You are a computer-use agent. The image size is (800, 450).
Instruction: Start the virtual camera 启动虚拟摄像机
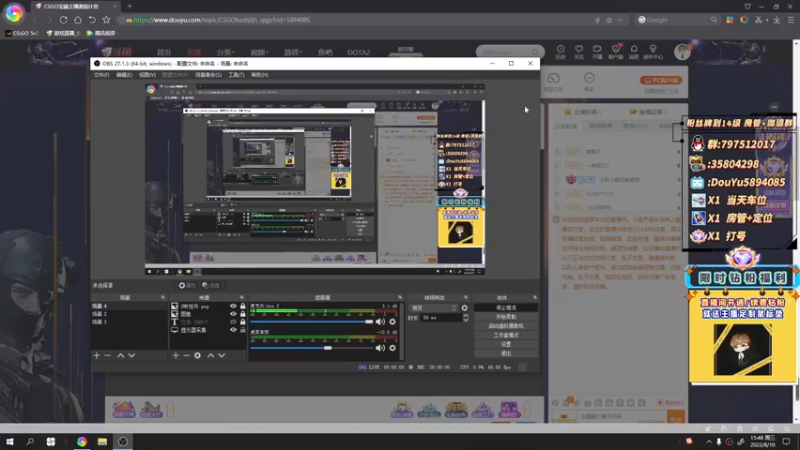506,326
